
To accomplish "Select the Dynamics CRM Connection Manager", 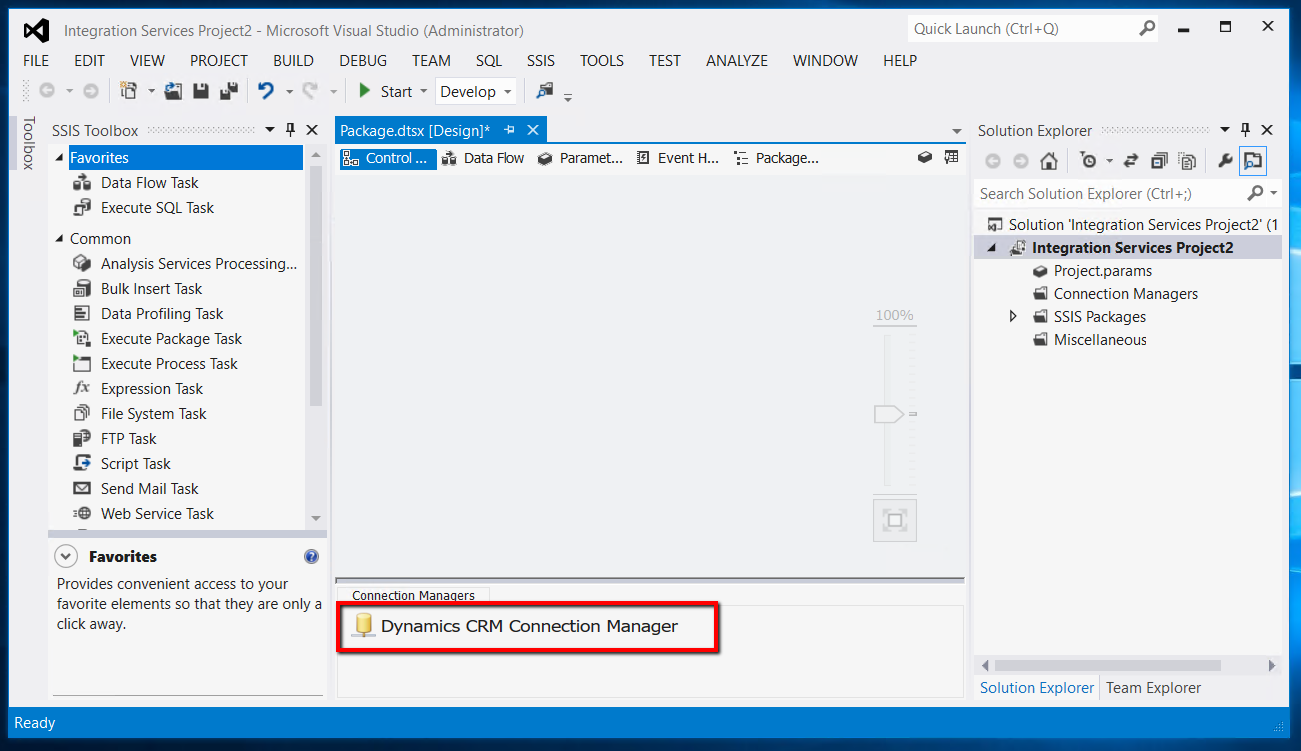I will [x=527, y=626].
